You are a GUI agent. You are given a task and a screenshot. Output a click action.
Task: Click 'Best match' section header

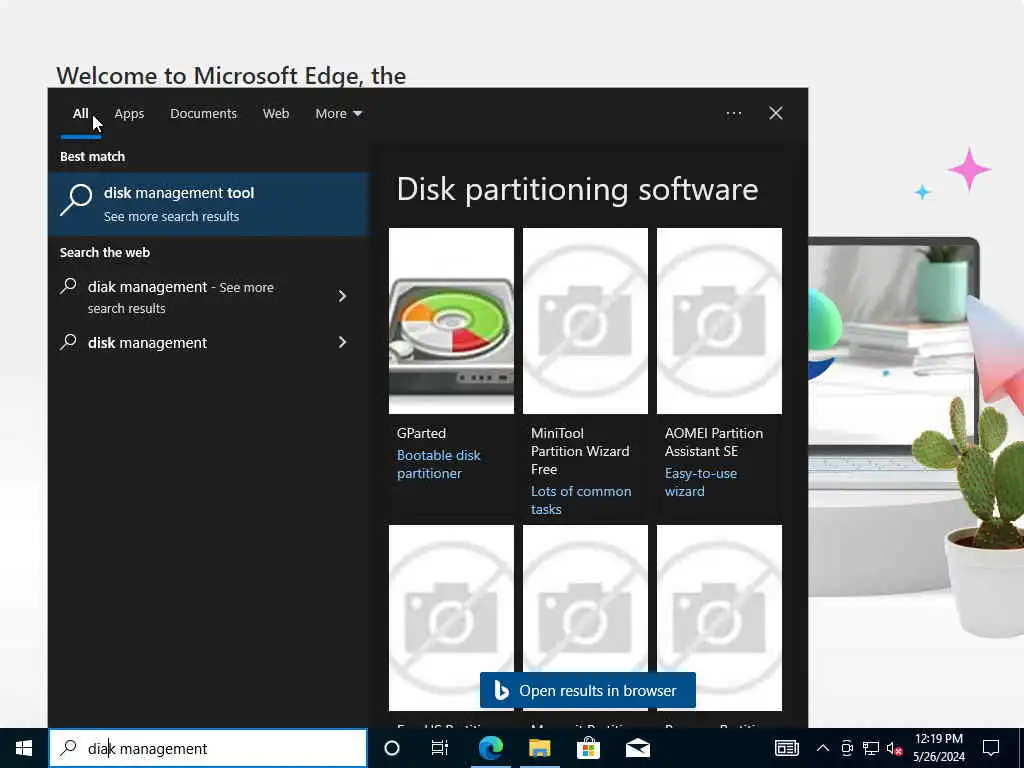point(92,157)
